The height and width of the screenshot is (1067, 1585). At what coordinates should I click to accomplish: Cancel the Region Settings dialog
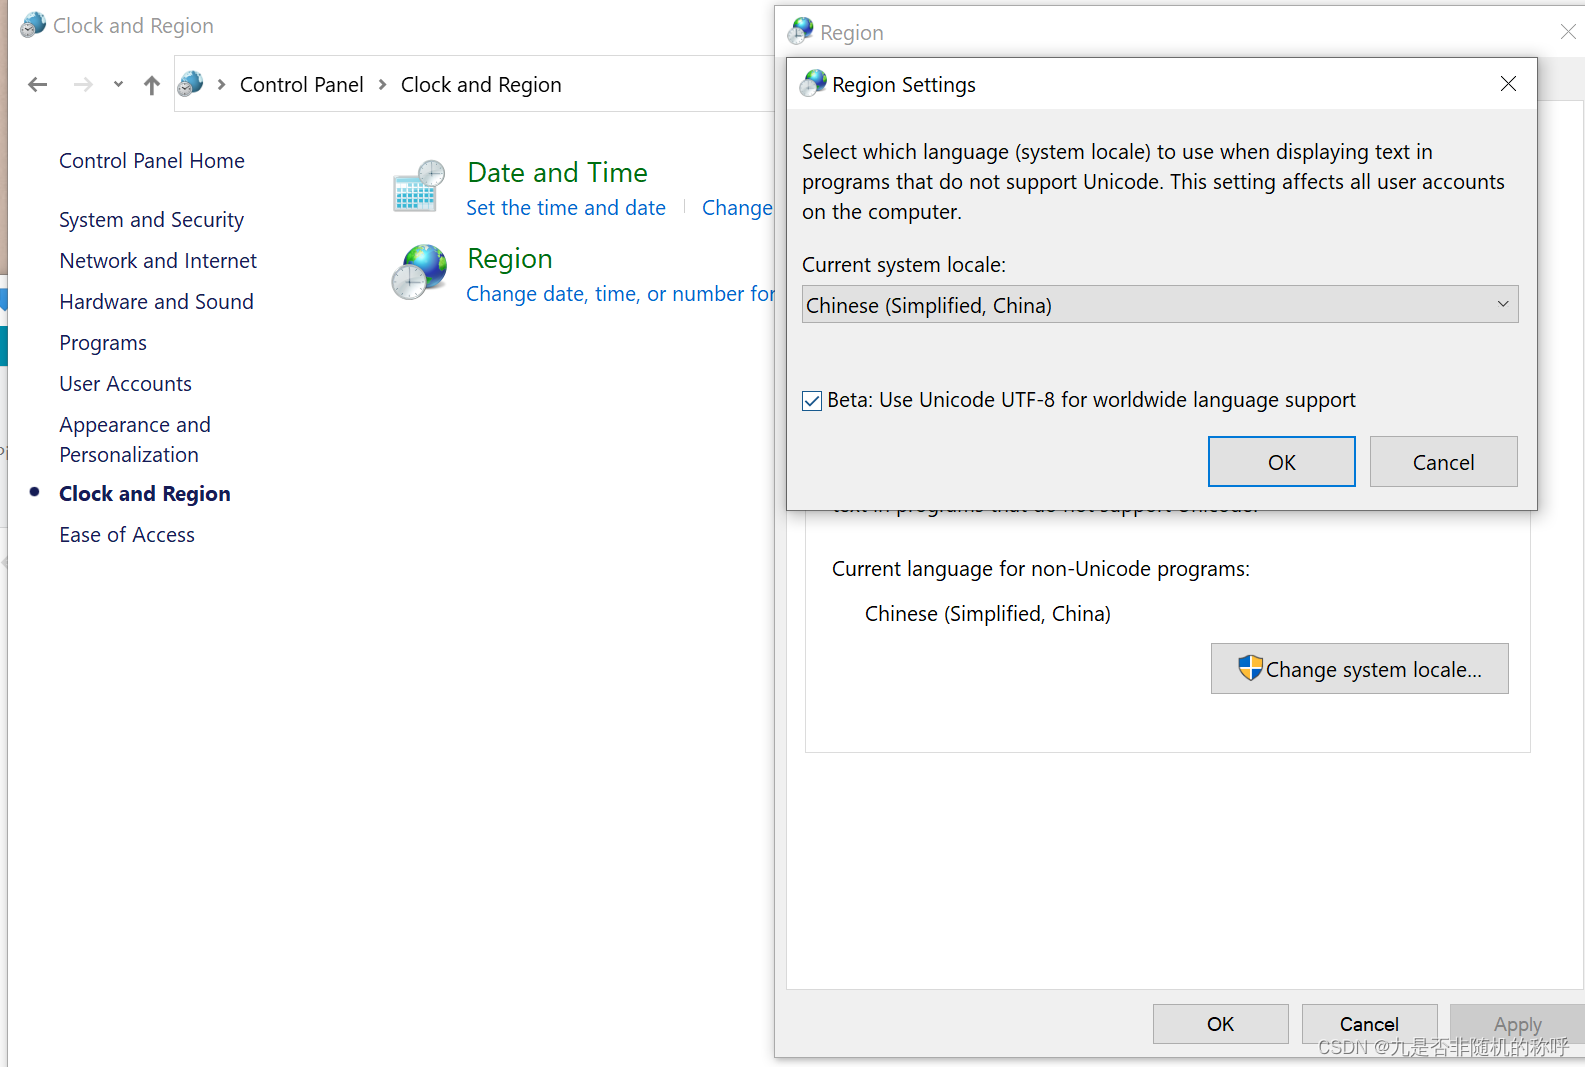(x=1443, y=462)
